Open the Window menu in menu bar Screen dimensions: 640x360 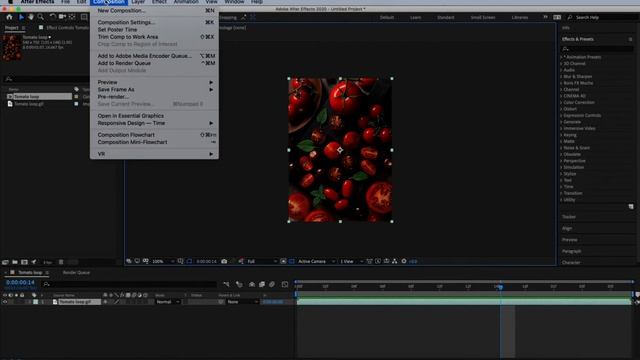234,2
